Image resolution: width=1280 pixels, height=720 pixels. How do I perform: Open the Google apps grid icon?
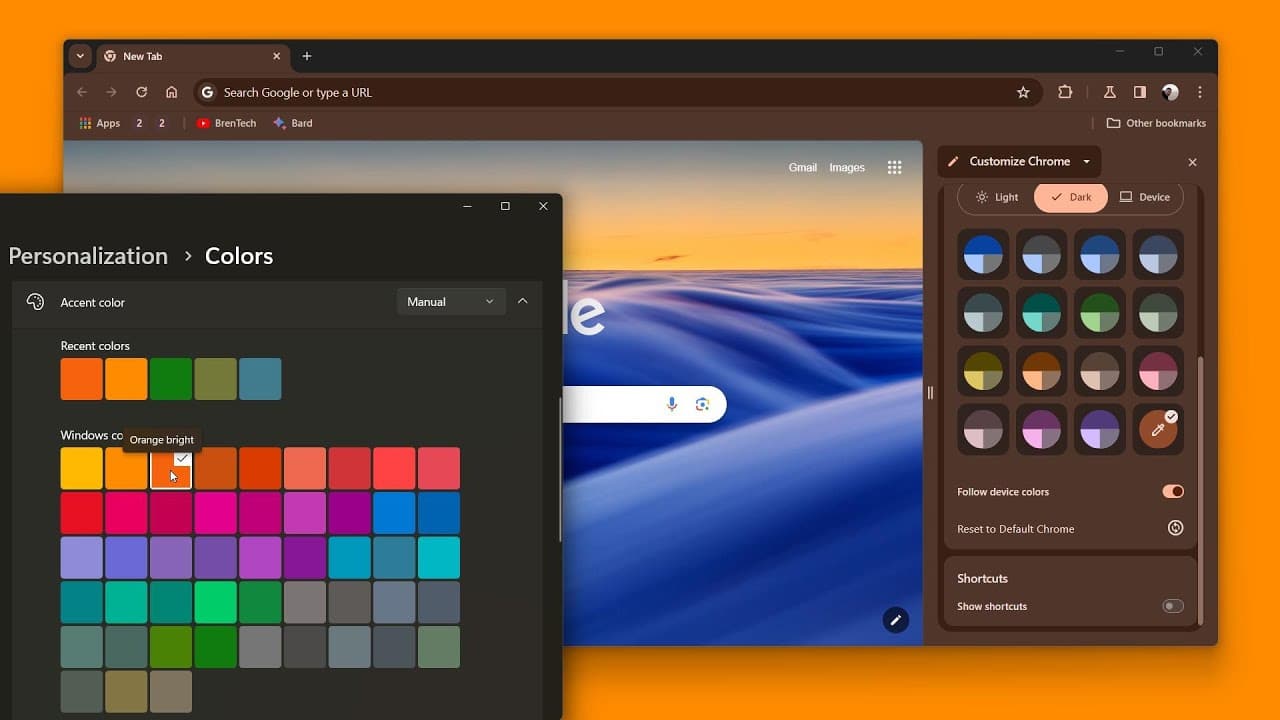(894, 168)
